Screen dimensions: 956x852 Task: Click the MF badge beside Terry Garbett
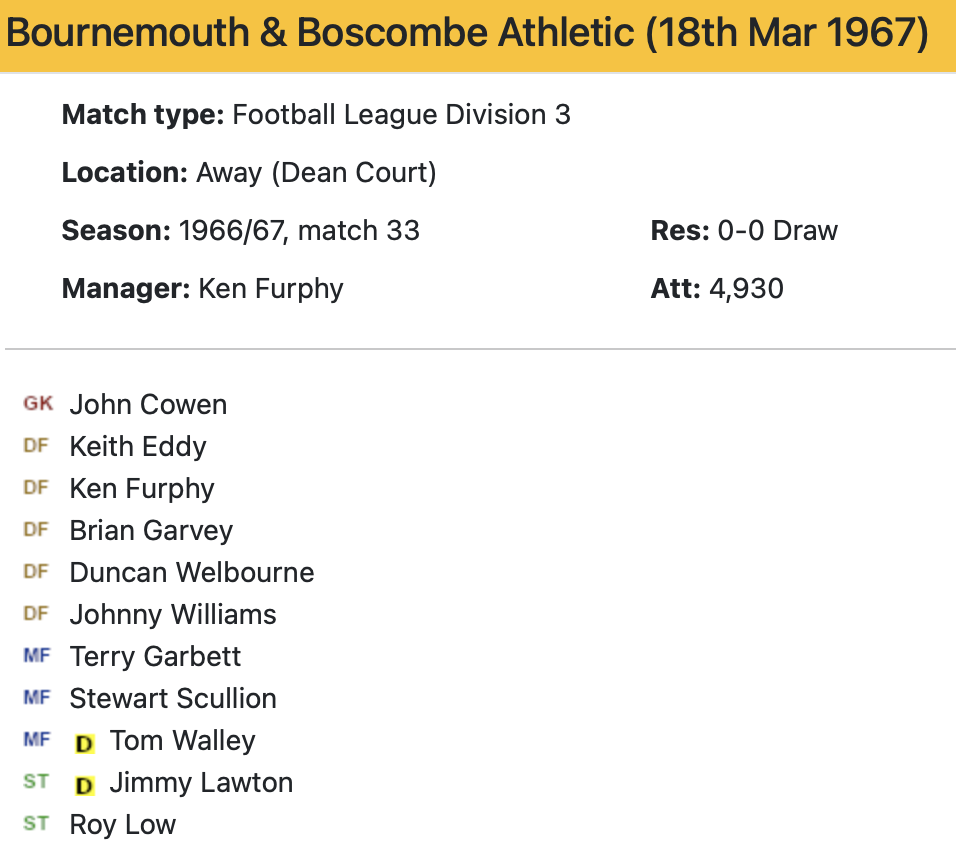(36, 656)
